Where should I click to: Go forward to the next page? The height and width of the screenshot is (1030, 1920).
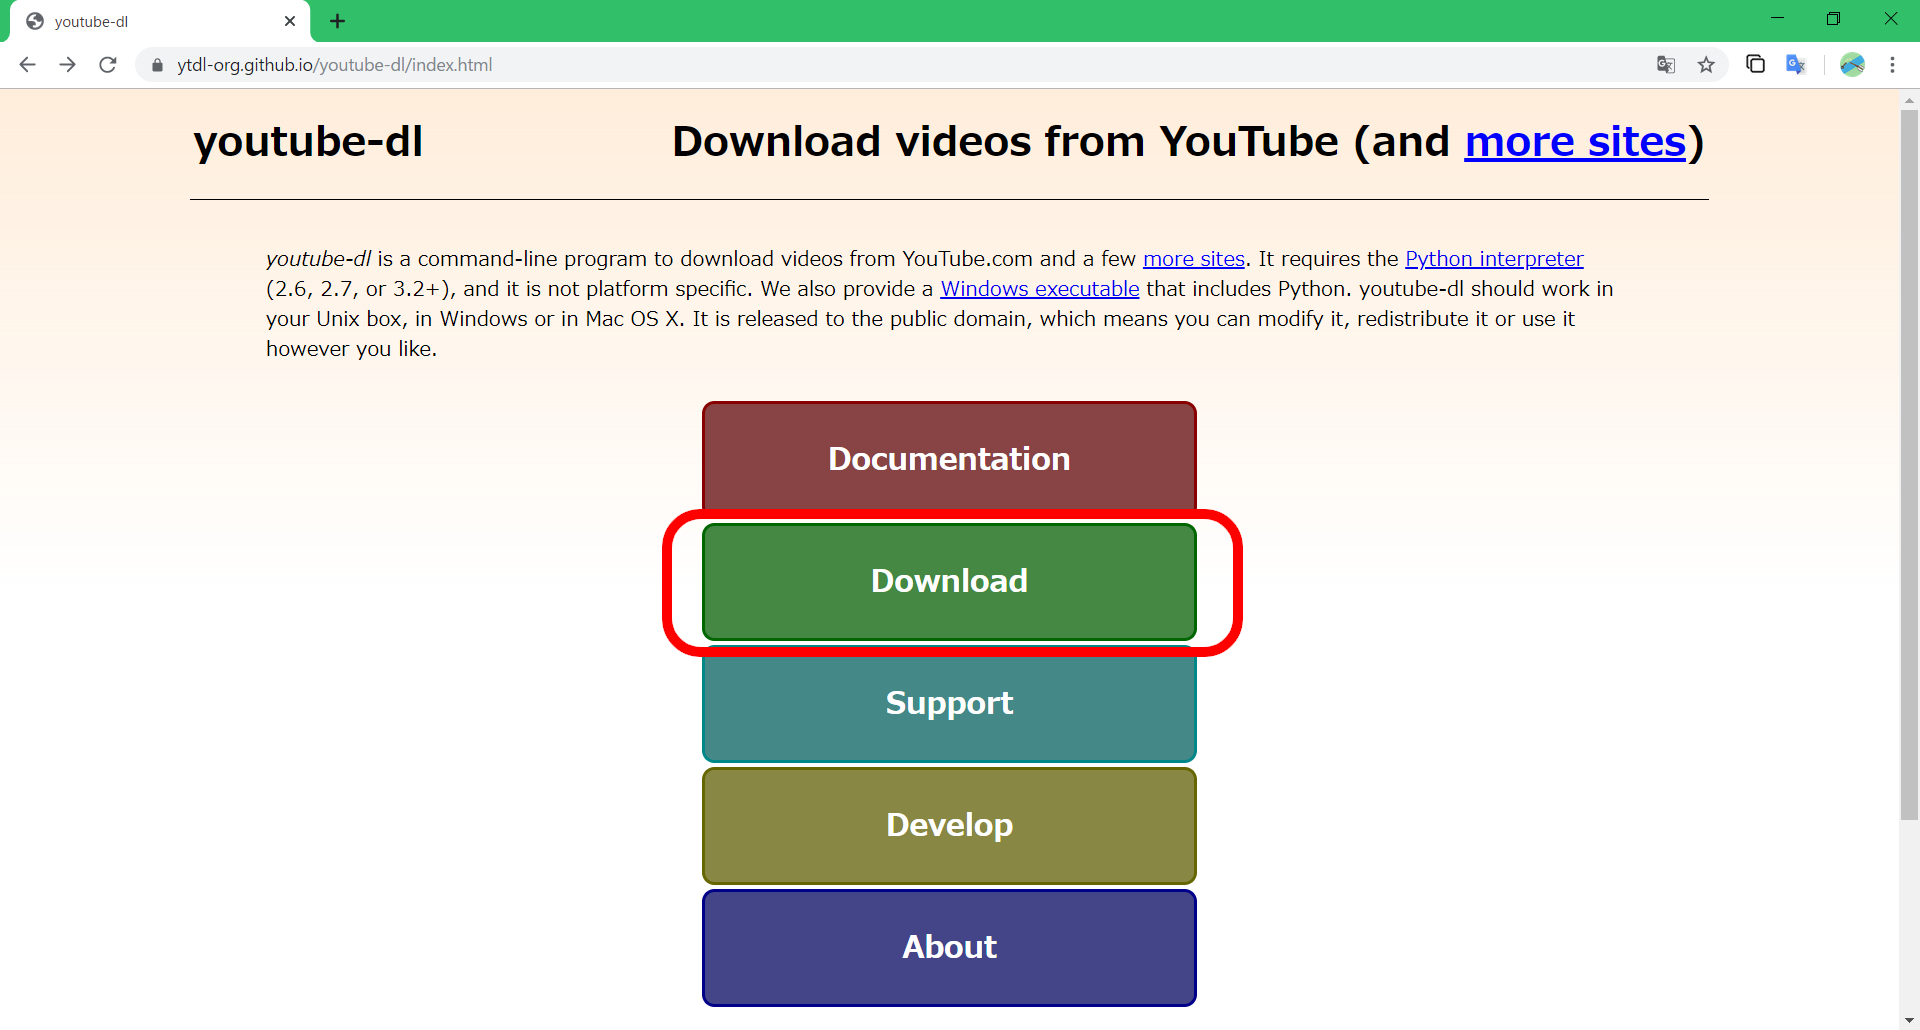pos(67,65)
